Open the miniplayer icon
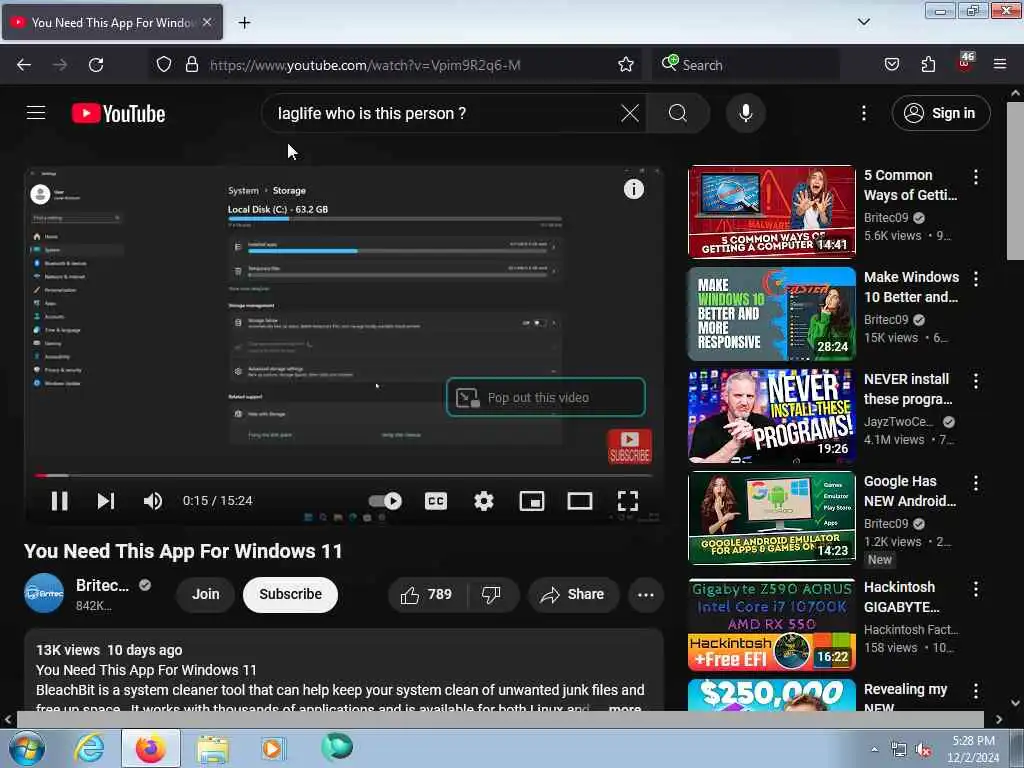The image size is (1024, 768). 532,501
